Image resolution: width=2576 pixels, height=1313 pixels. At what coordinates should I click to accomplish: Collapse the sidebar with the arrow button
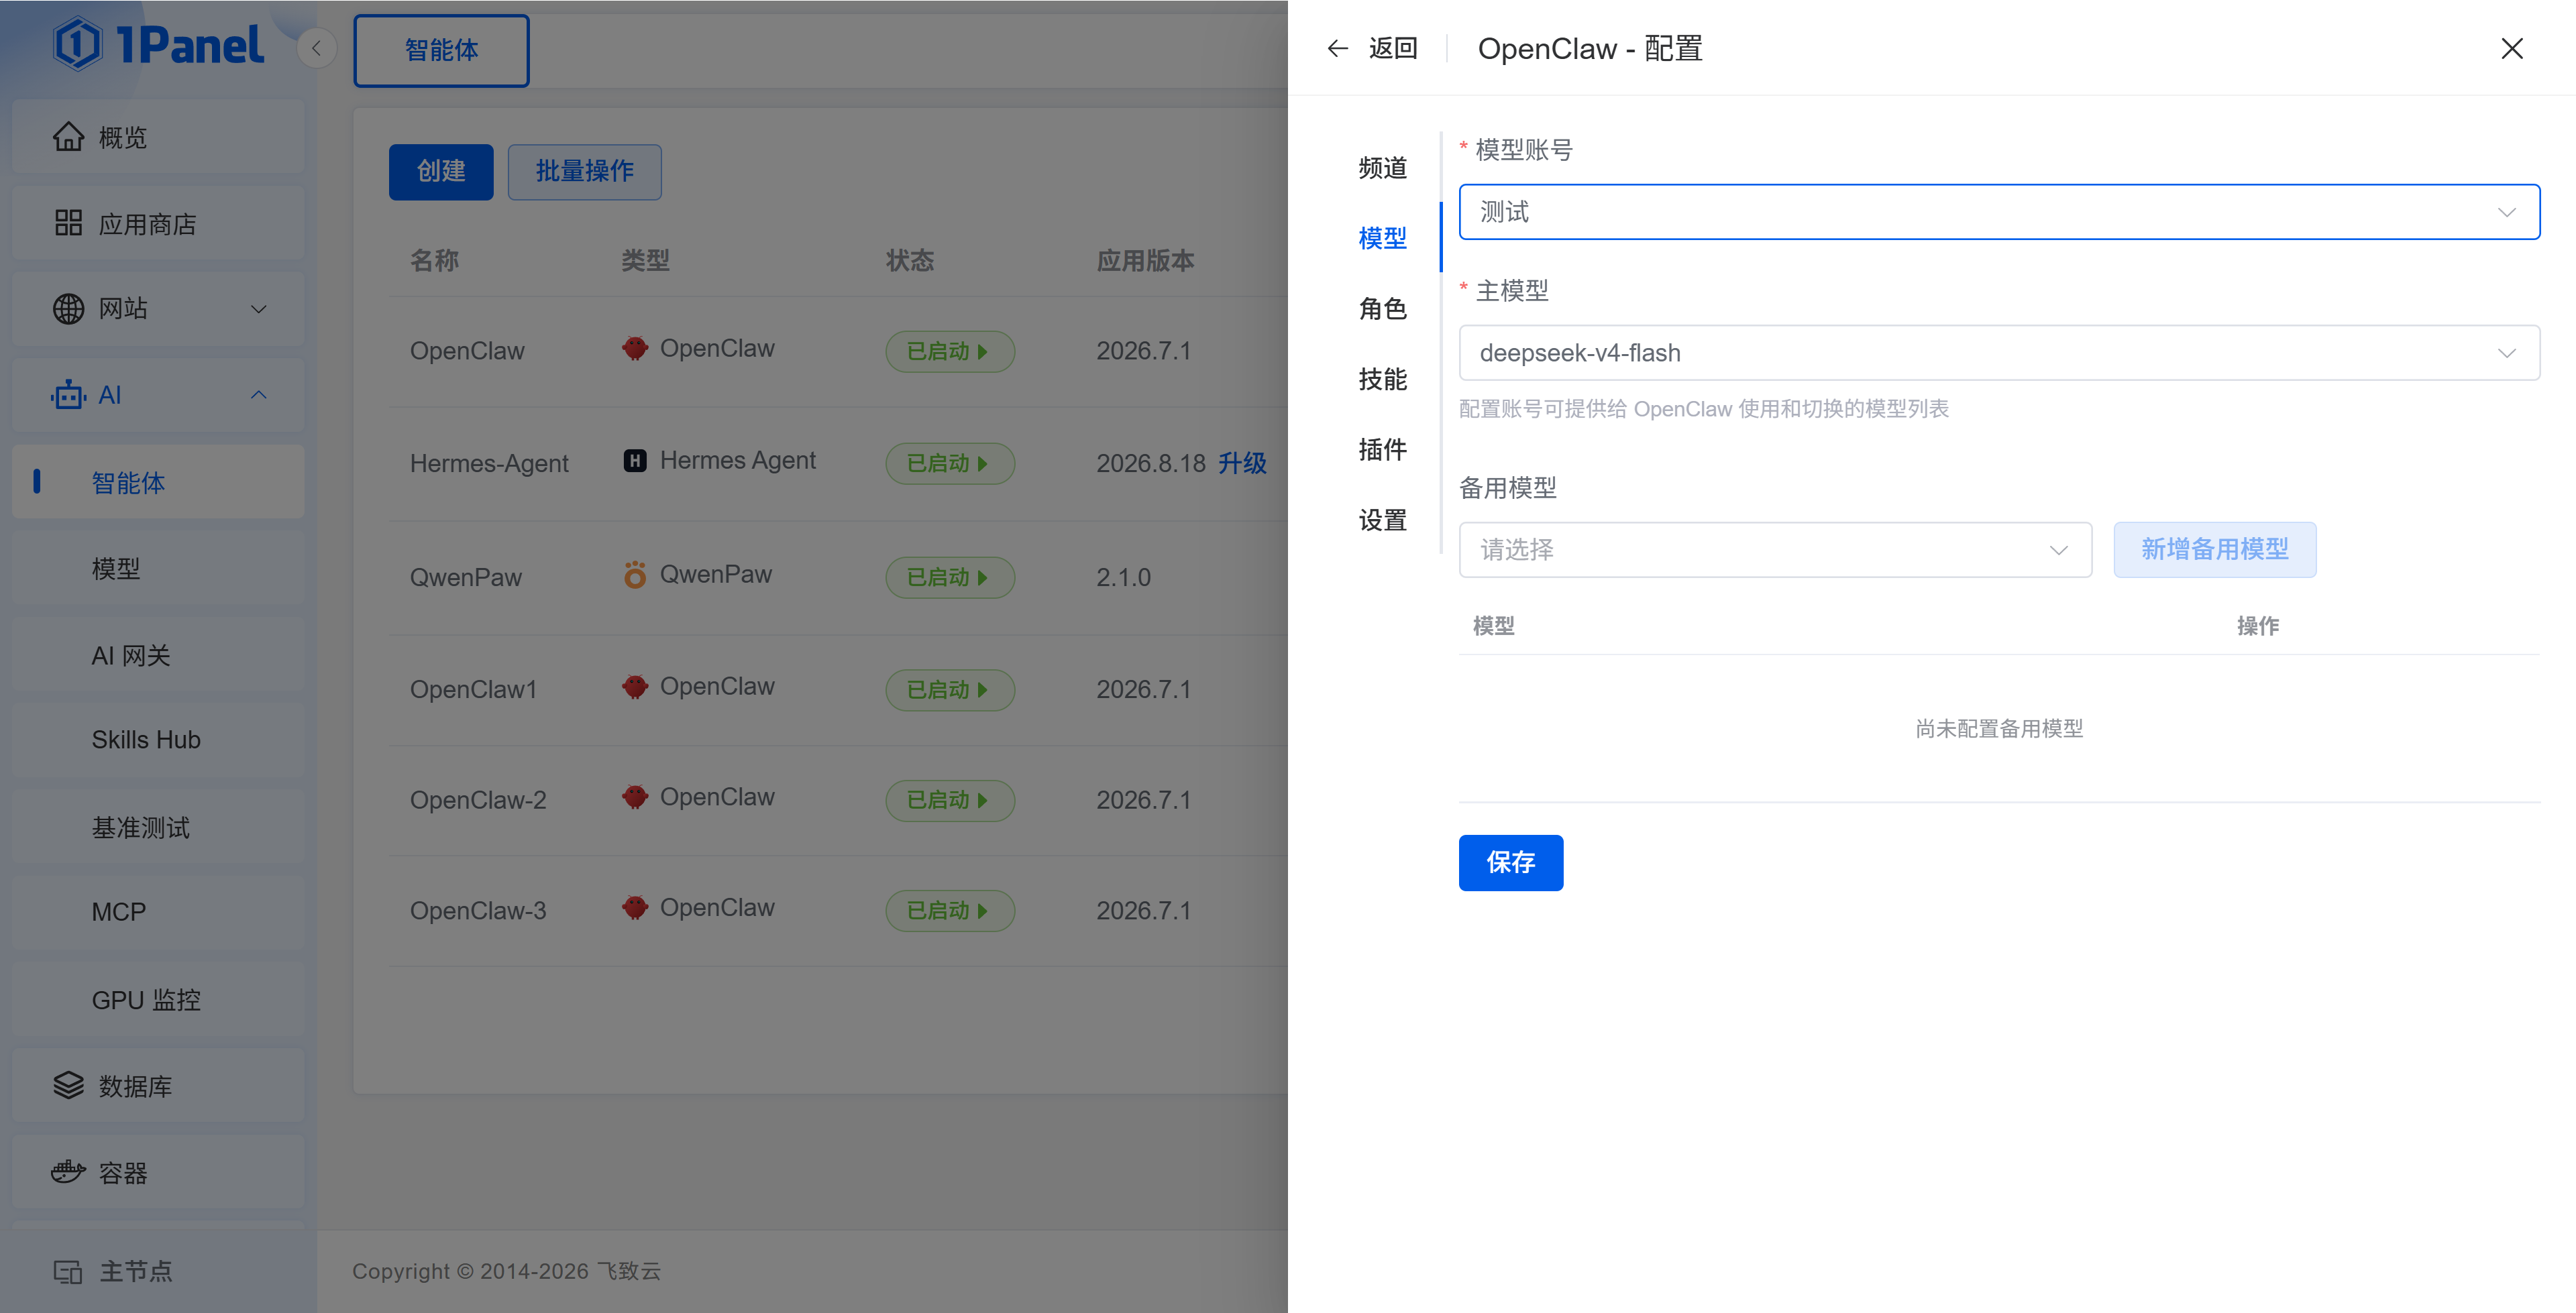(316, 48)
